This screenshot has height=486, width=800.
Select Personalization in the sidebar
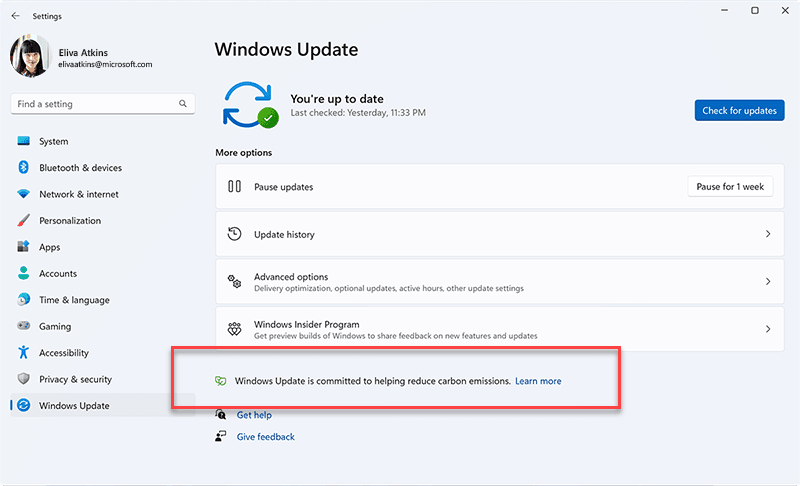(x=103, y=221)
